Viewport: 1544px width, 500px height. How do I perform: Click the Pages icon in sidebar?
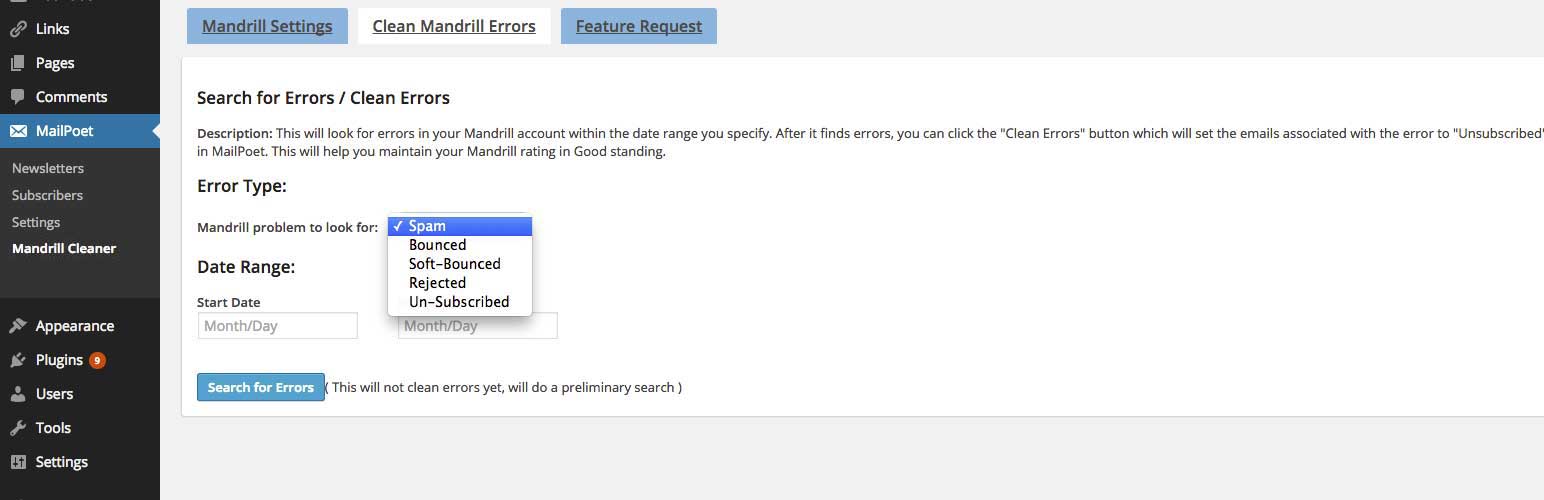17,63
